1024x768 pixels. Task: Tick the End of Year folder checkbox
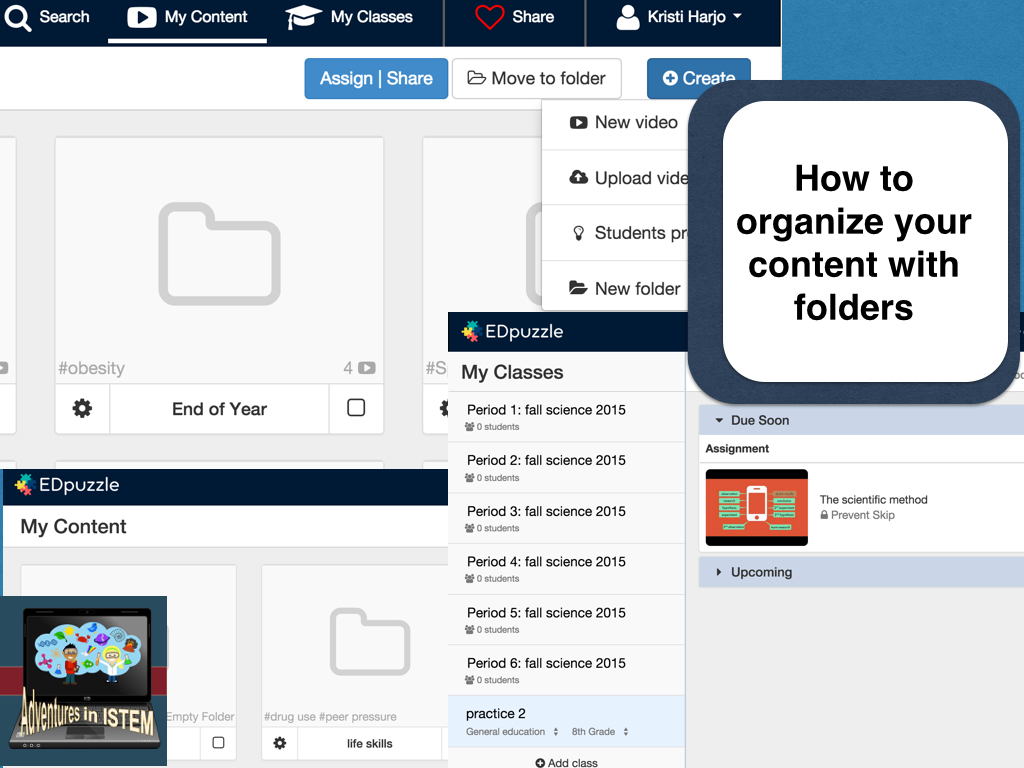pos(356,408)
